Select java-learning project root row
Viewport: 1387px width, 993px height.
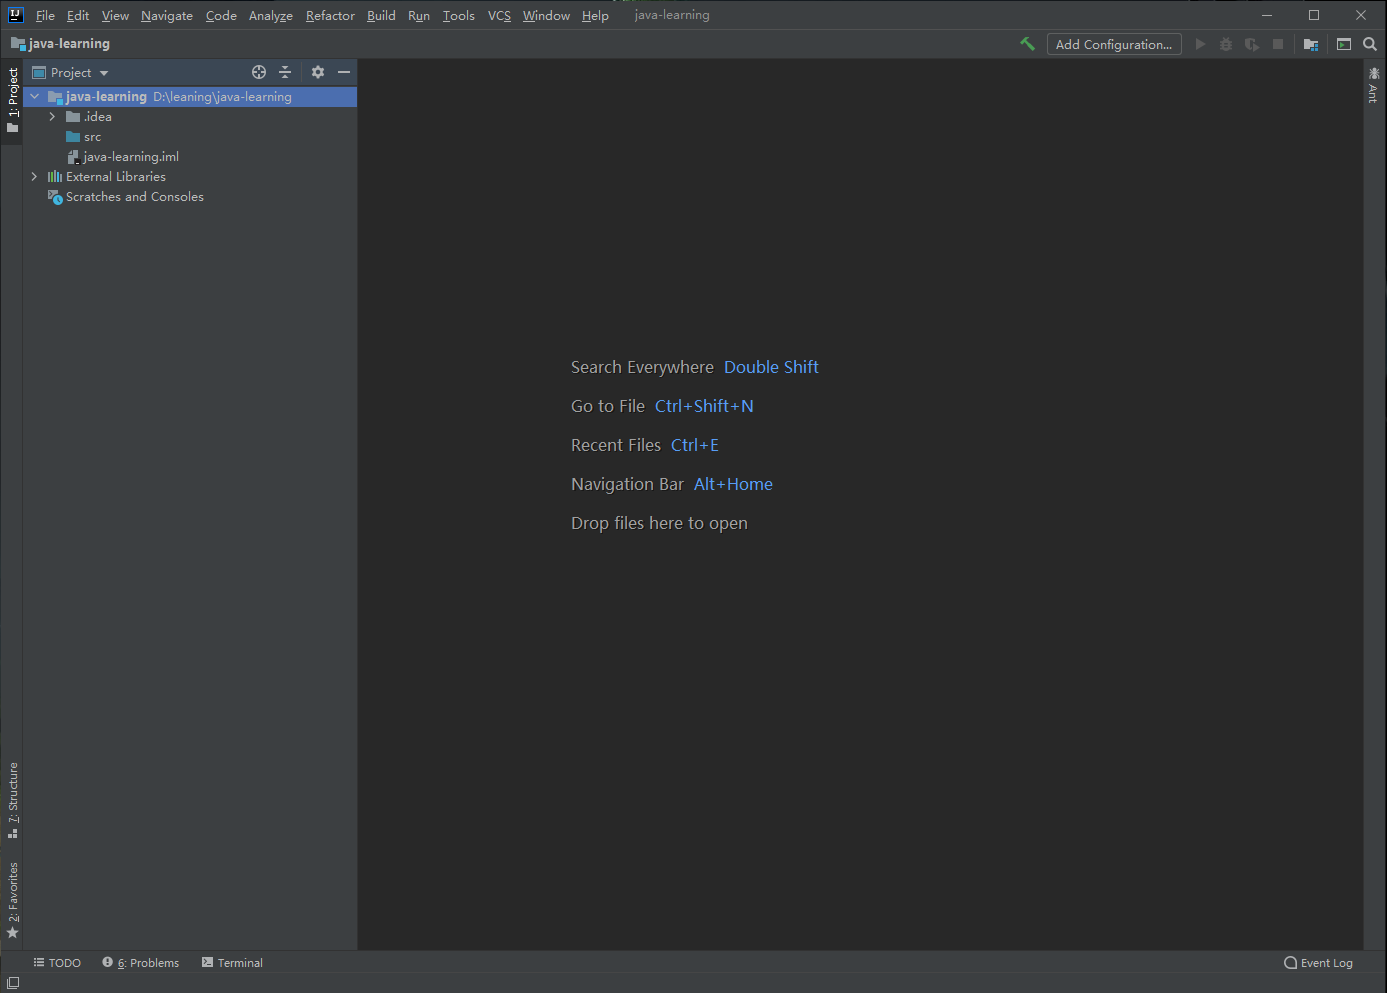point(190,97)
